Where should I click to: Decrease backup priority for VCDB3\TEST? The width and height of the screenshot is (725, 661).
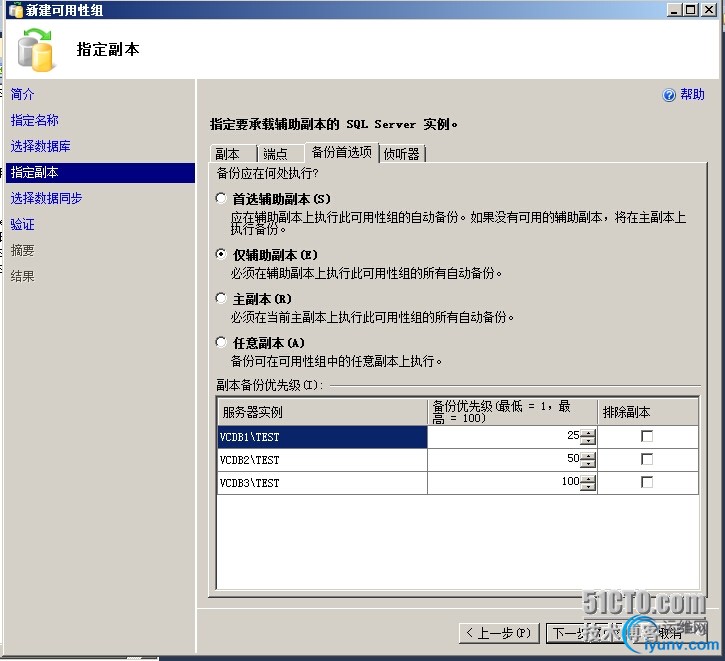tap(588, 487)
